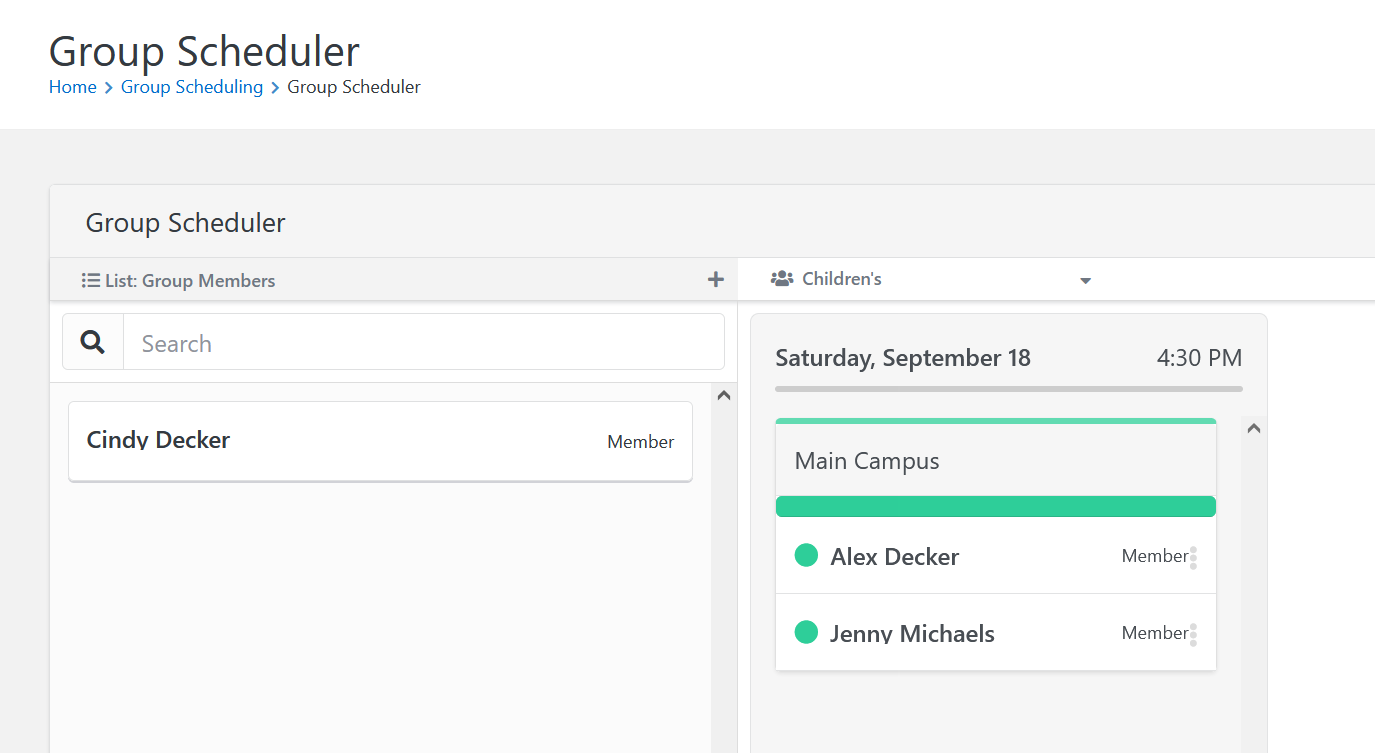Toggle Cindy Decker's Member status

pos(640,441)
